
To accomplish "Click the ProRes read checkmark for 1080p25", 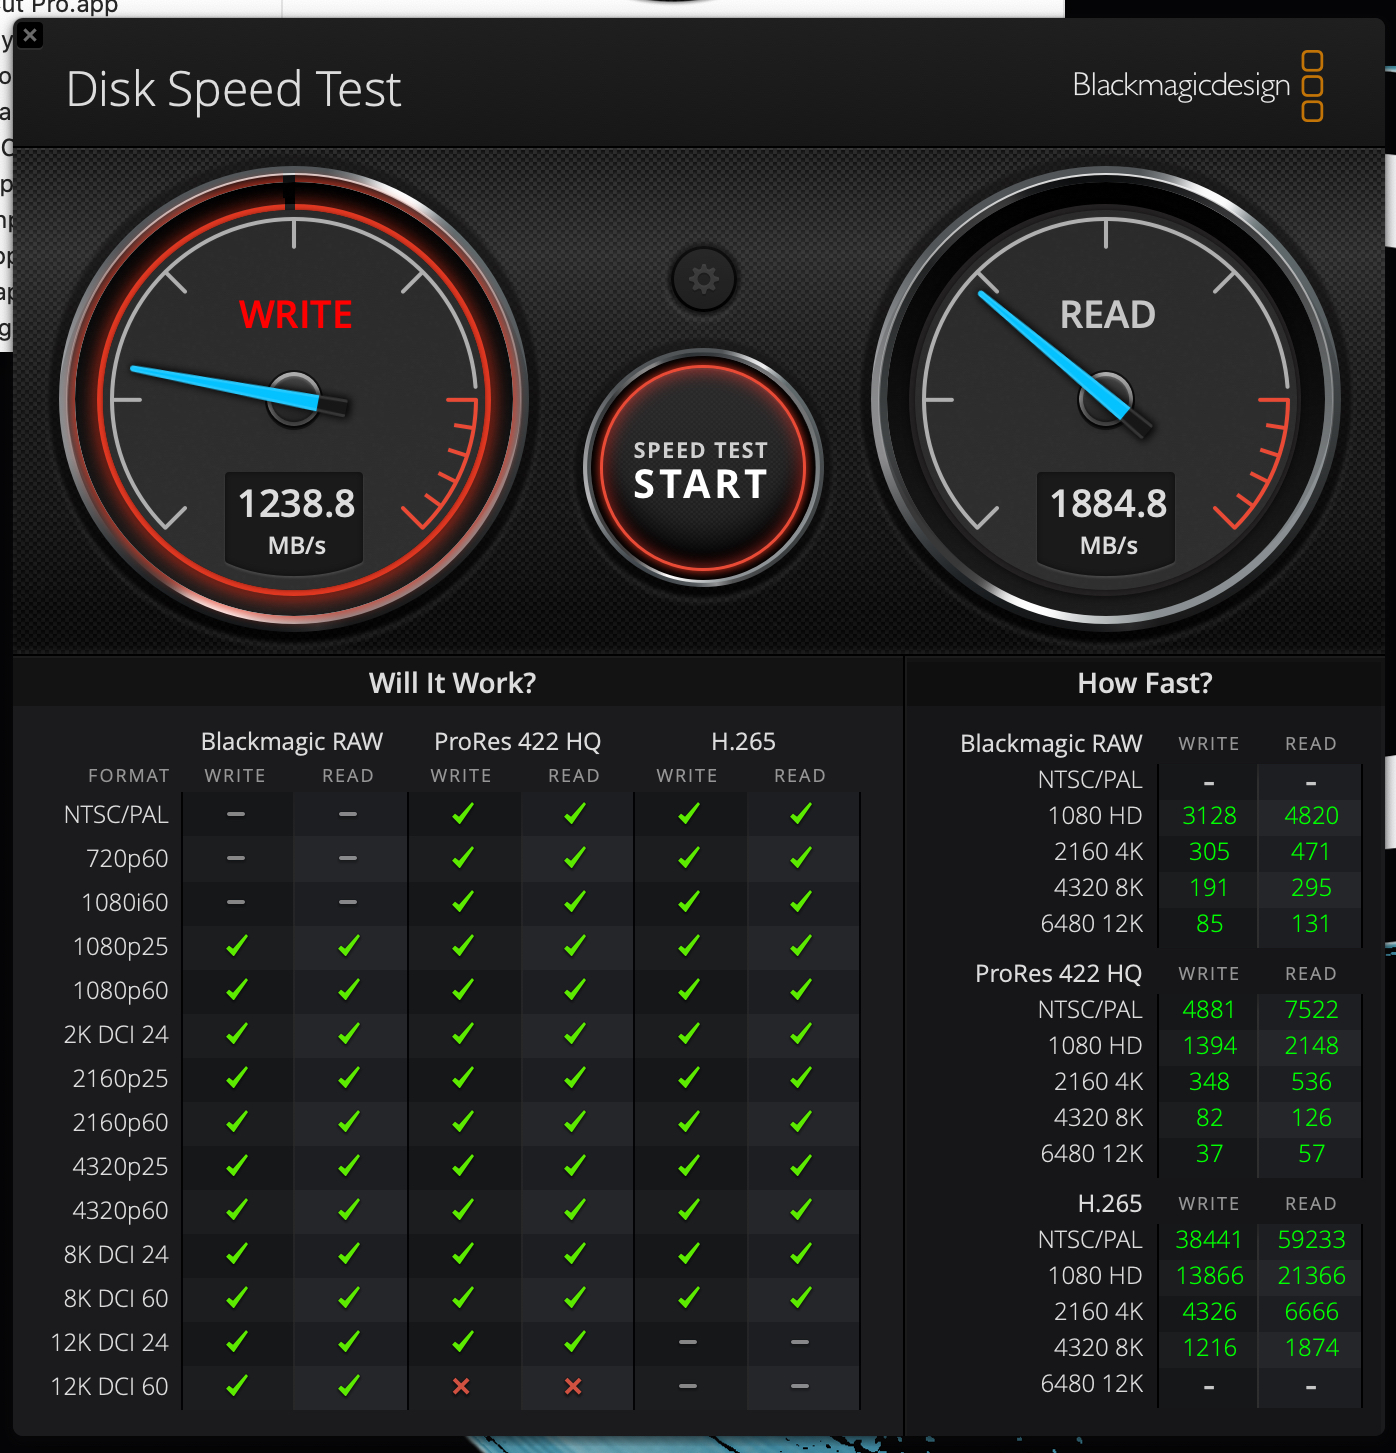I will point(575,946).
